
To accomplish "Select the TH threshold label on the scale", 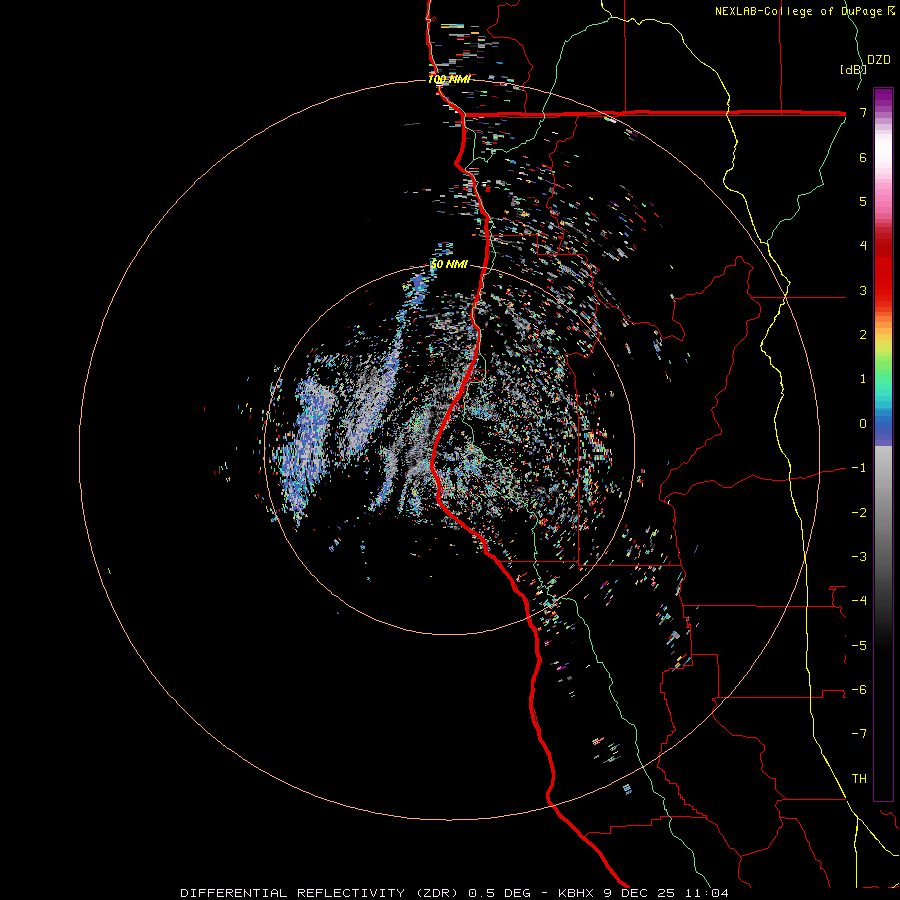I will tap(859, 779).
